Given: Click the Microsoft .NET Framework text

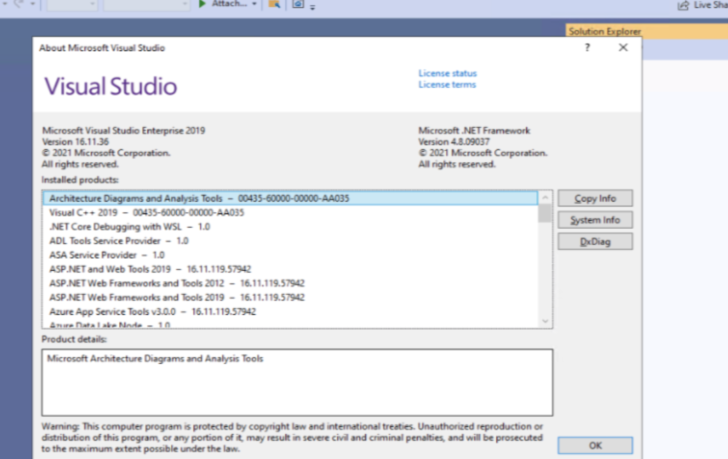Looking at the screenshot, I should [474, 130].
